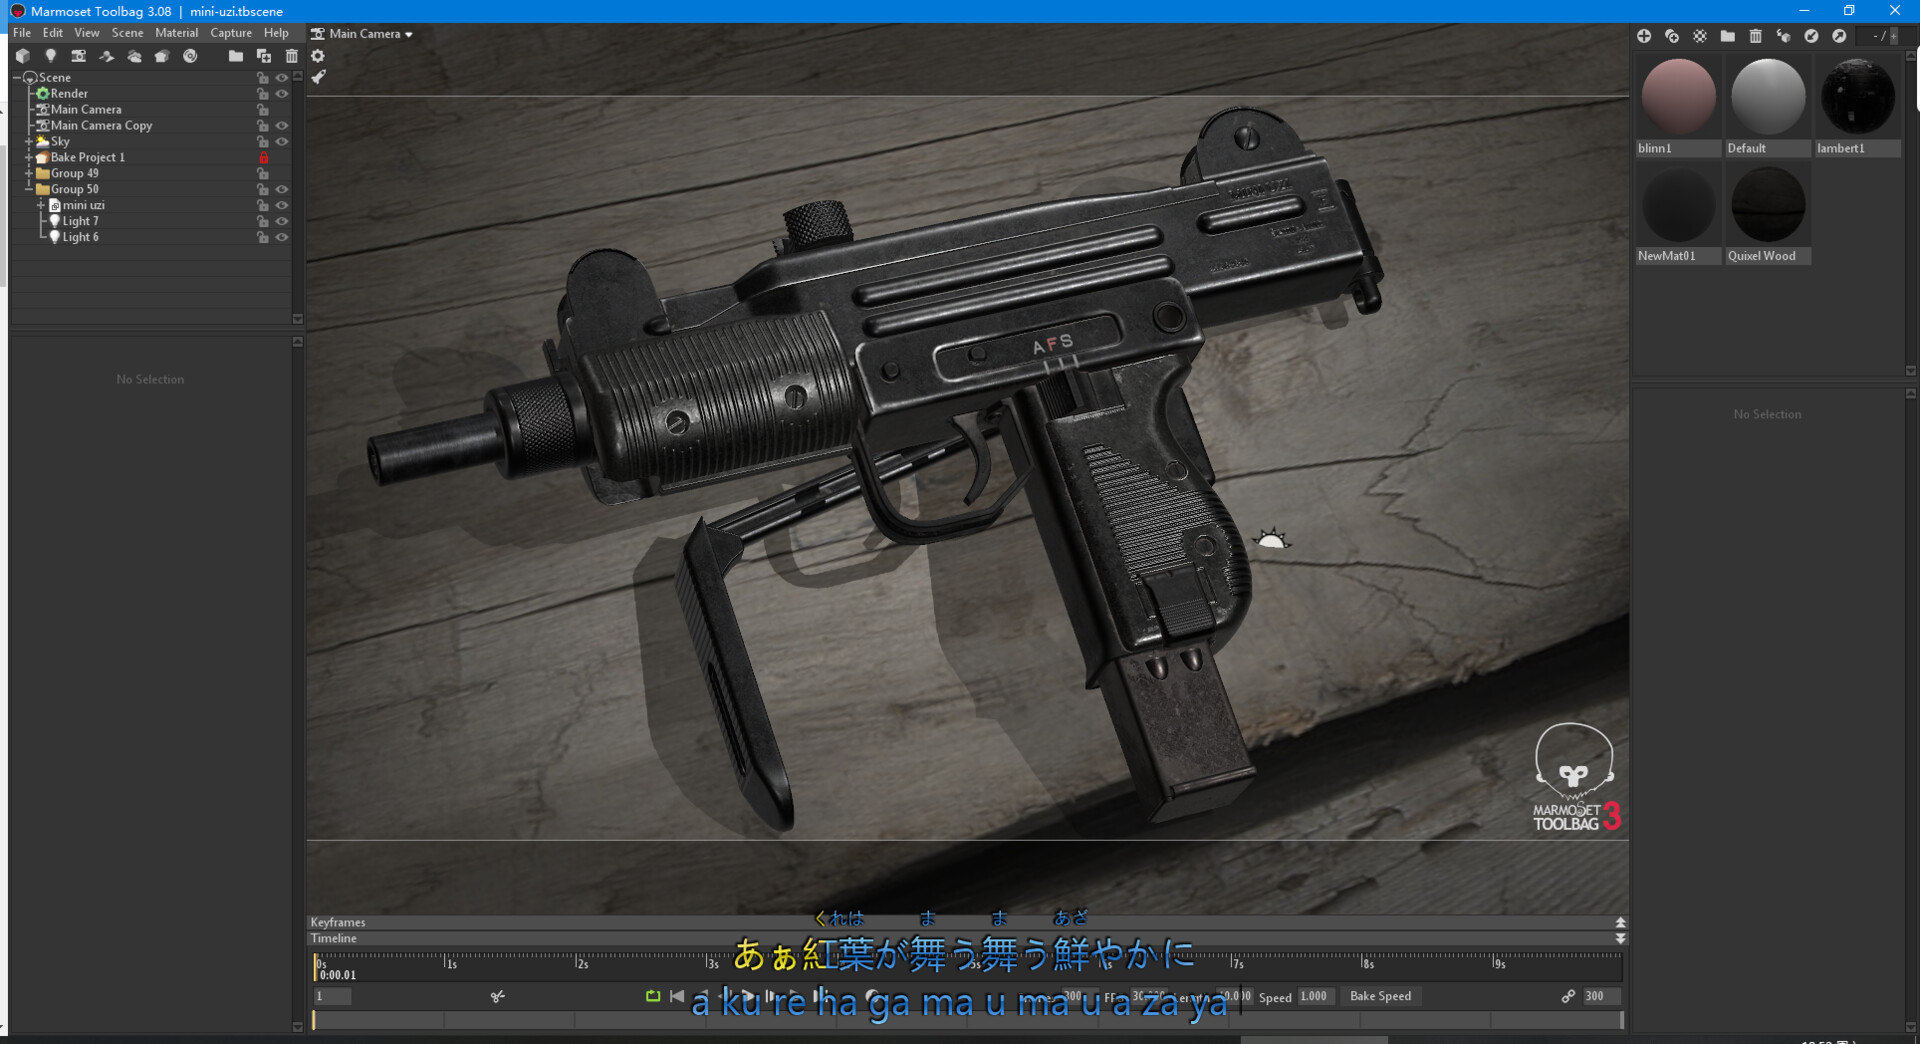Add a new light using the bulb icon

[x=51, y=56]
